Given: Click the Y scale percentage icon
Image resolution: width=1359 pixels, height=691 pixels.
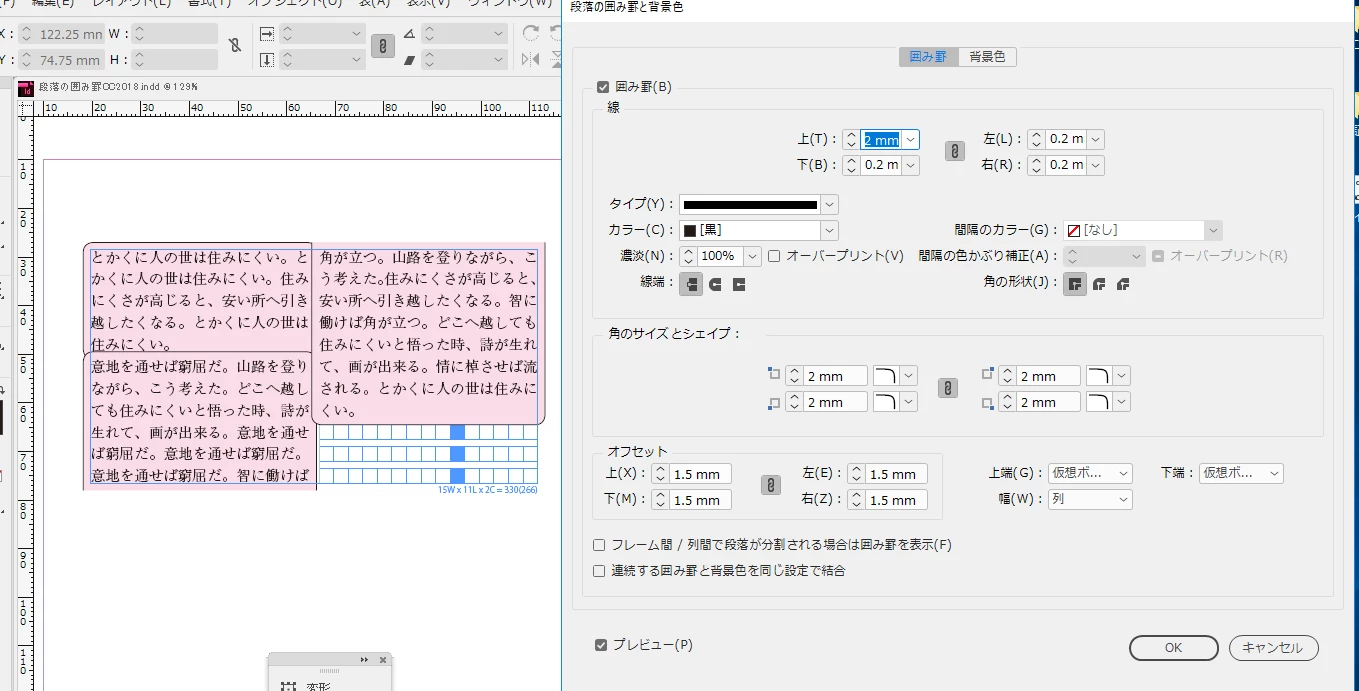Looking at the screenshot, I should click(x=267, y=60).
